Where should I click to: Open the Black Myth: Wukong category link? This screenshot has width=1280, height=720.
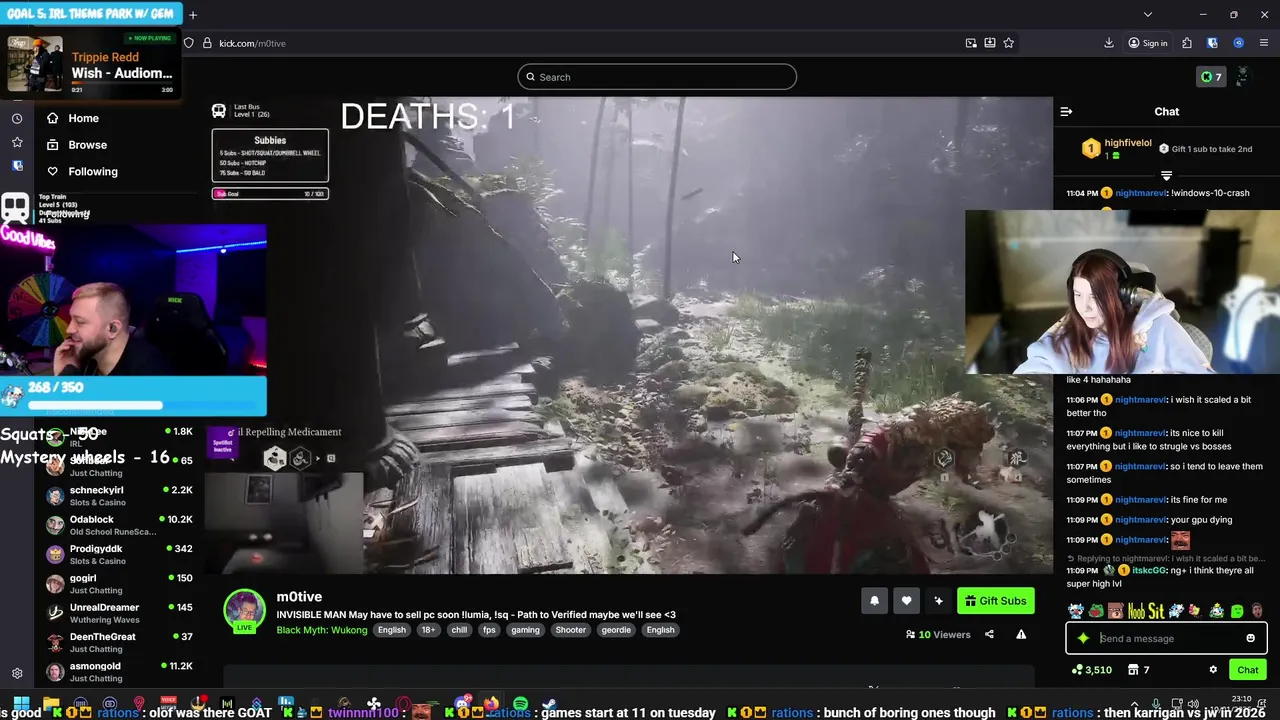(x=323, y=630)
